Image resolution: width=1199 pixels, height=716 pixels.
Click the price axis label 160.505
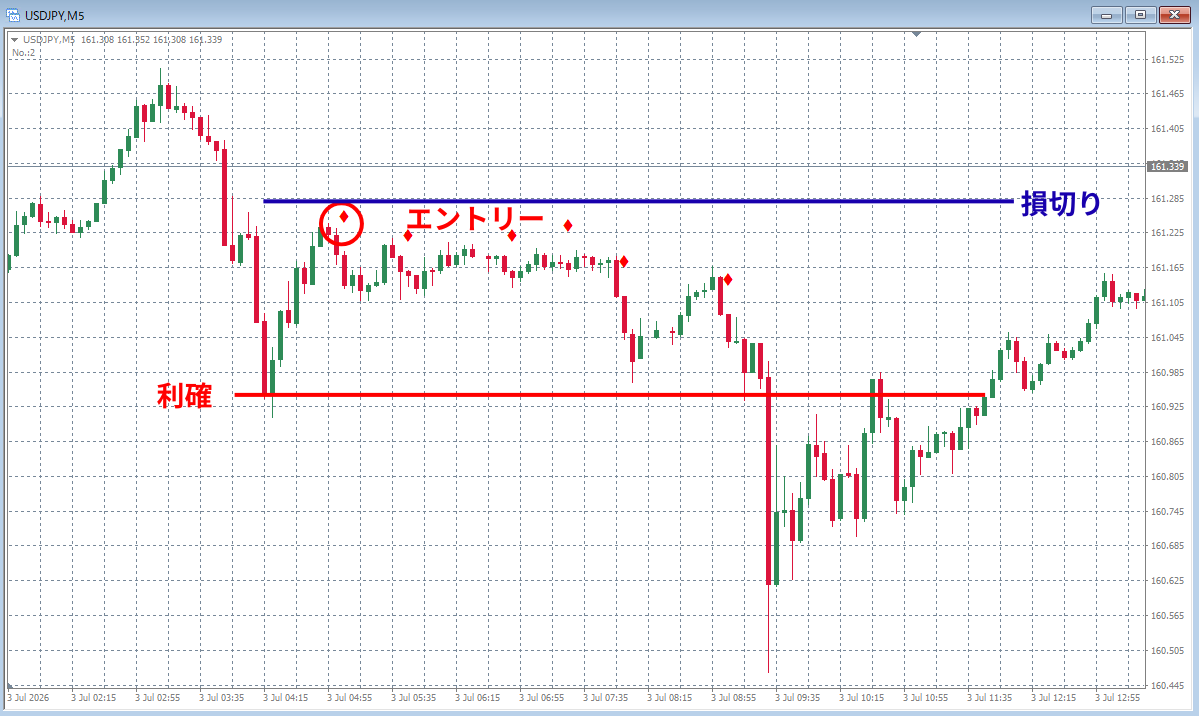click(x=1167, y=650)
